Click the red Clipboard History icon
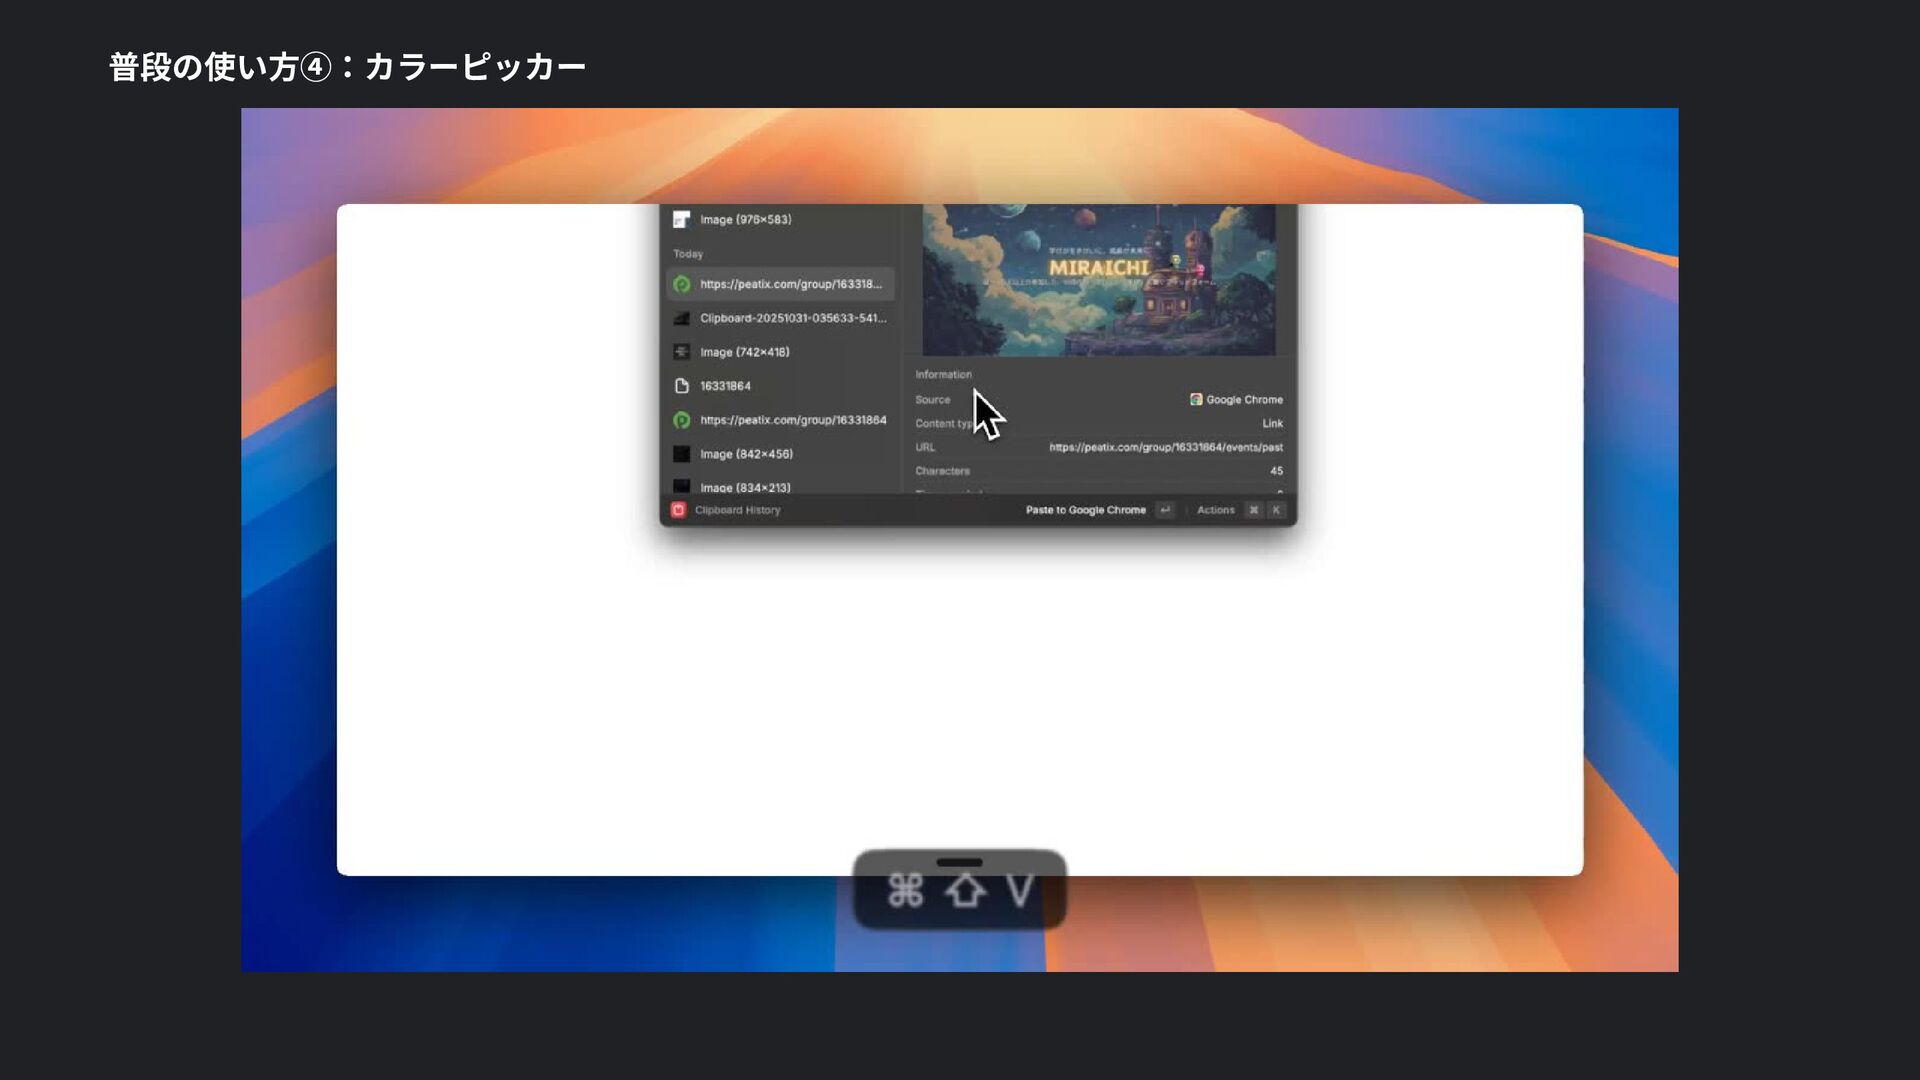The width and height of the screenshot is (1920, 1080). [678, 510]
